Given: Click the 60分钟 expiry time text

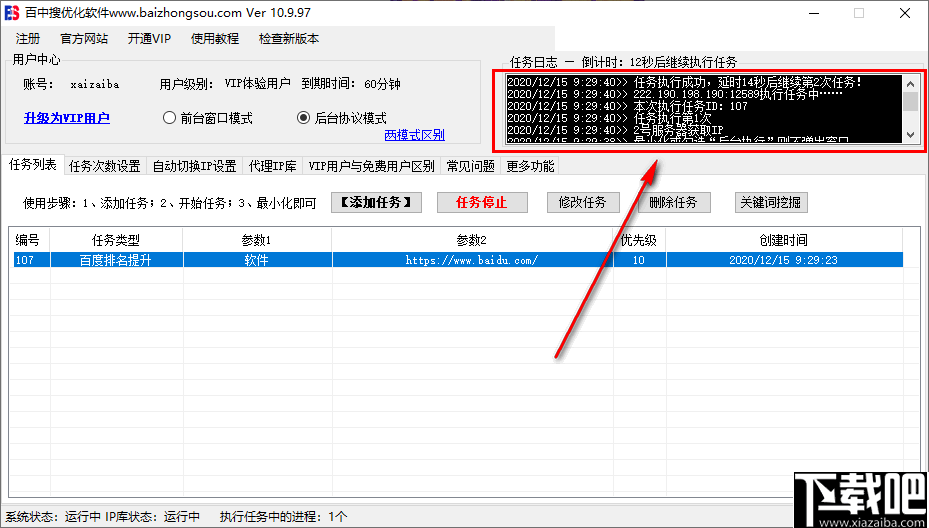Looking at the screenshot, I should tap(383, 84).
